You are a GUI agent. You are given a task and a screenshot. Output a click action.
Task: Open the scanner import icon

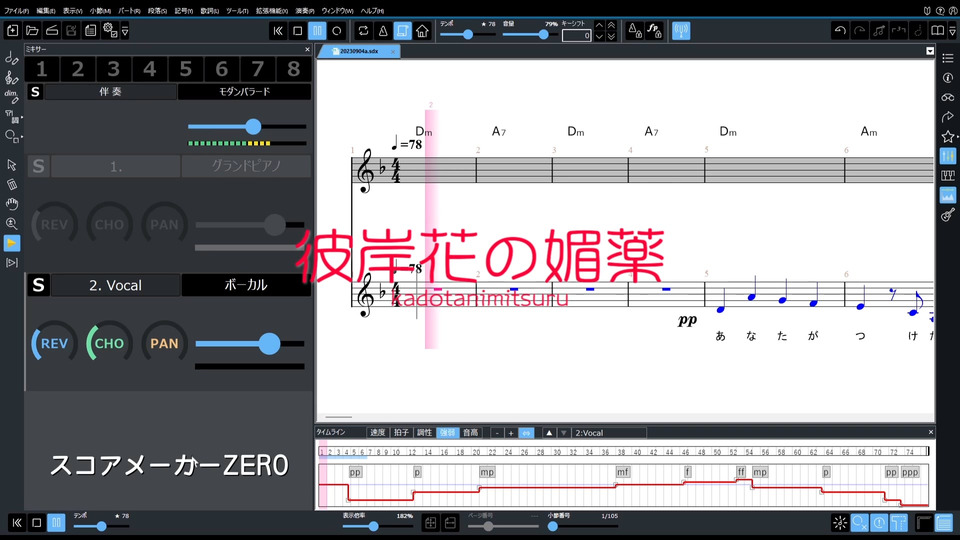[x=52, y=30]
